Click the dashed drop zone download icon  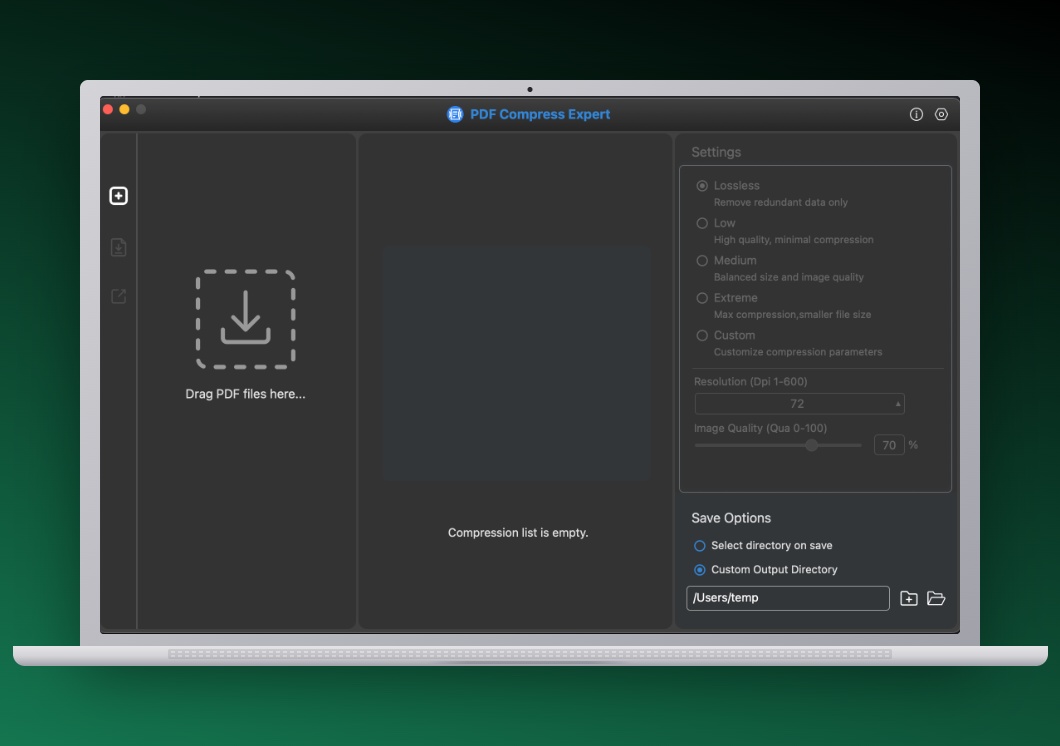245,319
